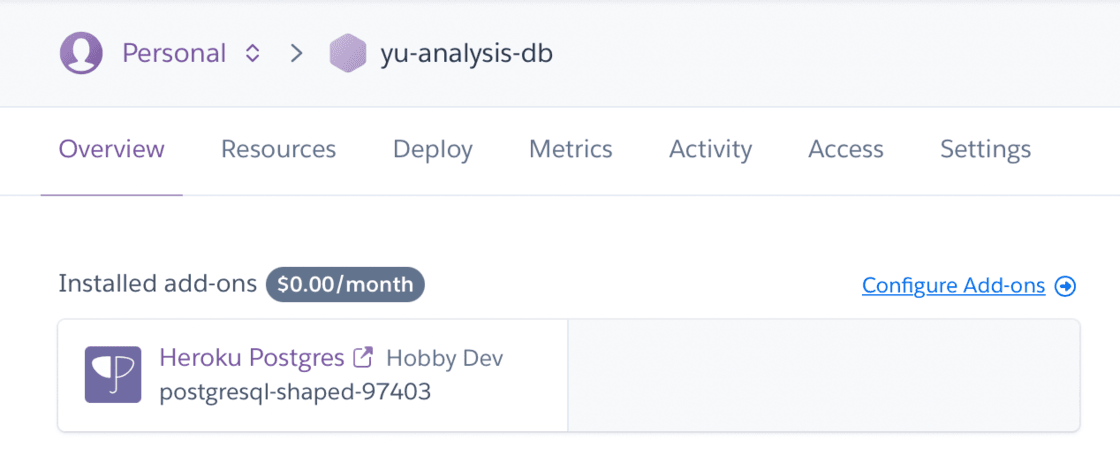
Task: Select the Overview tab
Action: tap(111, 150)
